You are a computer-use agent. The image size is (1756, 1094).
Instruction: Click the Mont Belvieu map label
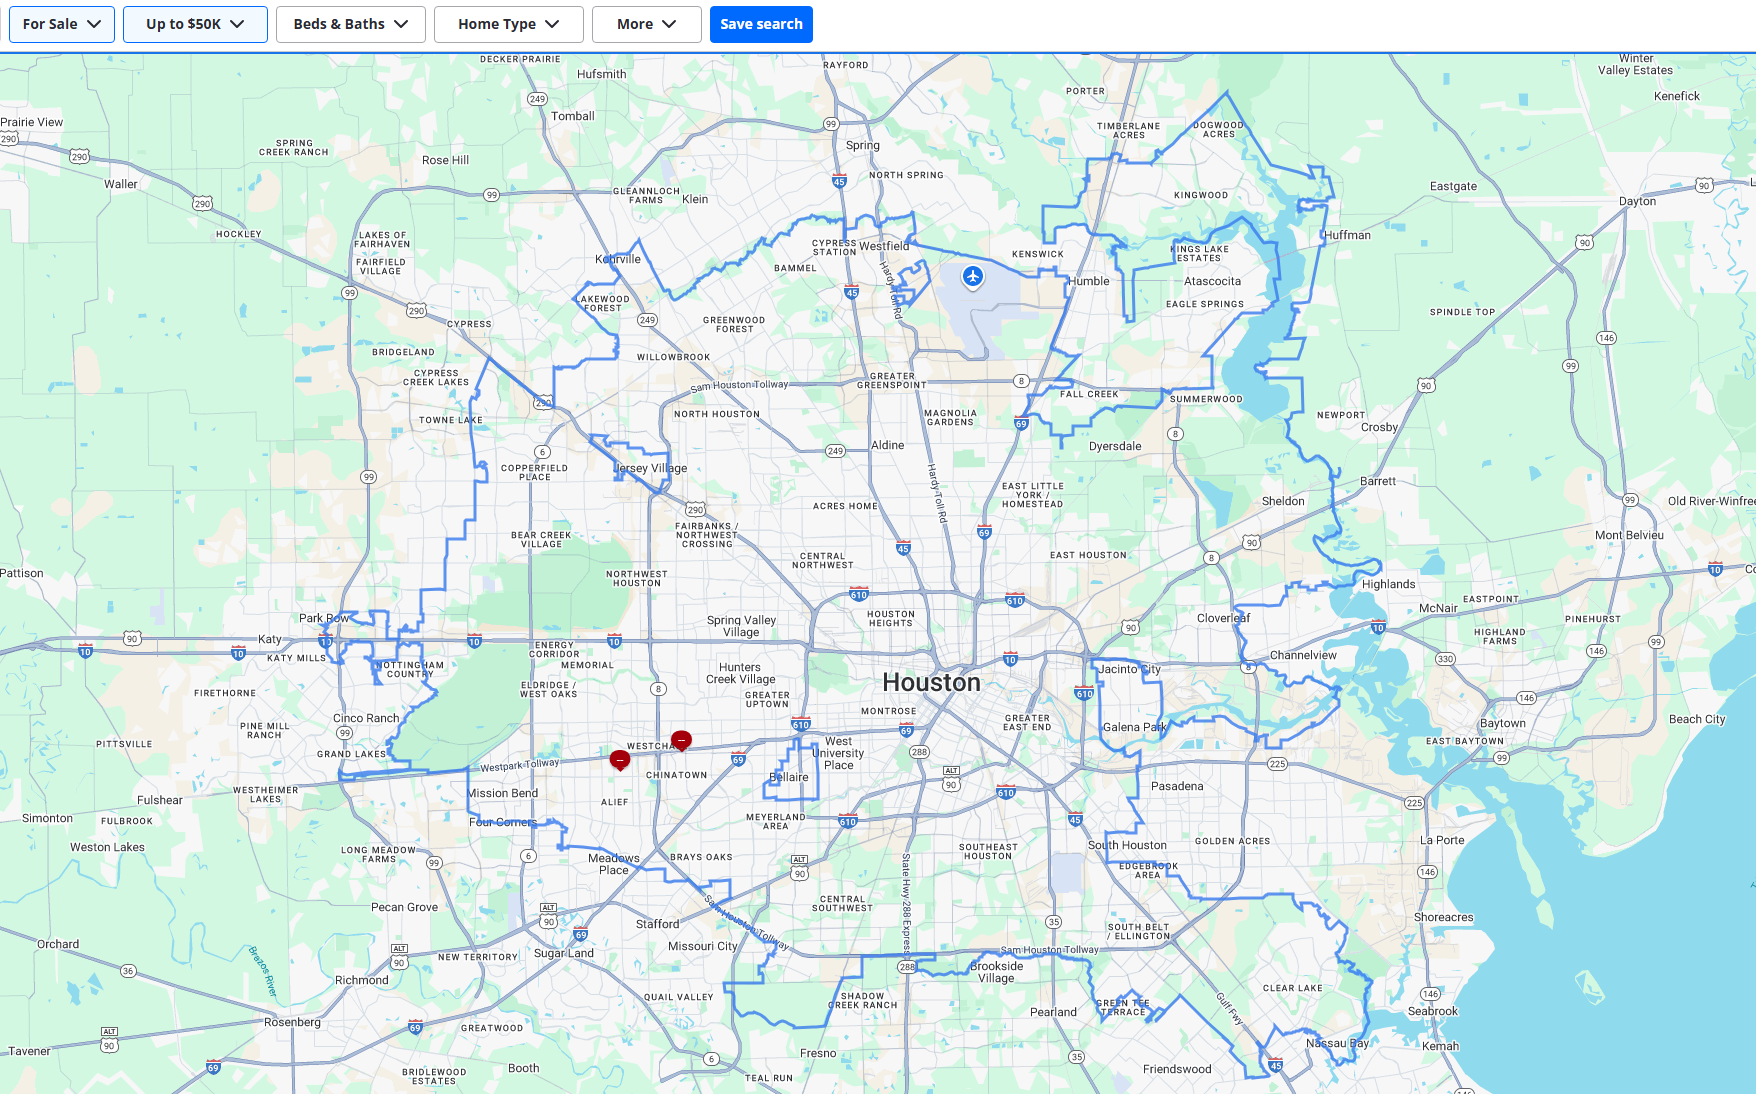[x=1630, y=535]
